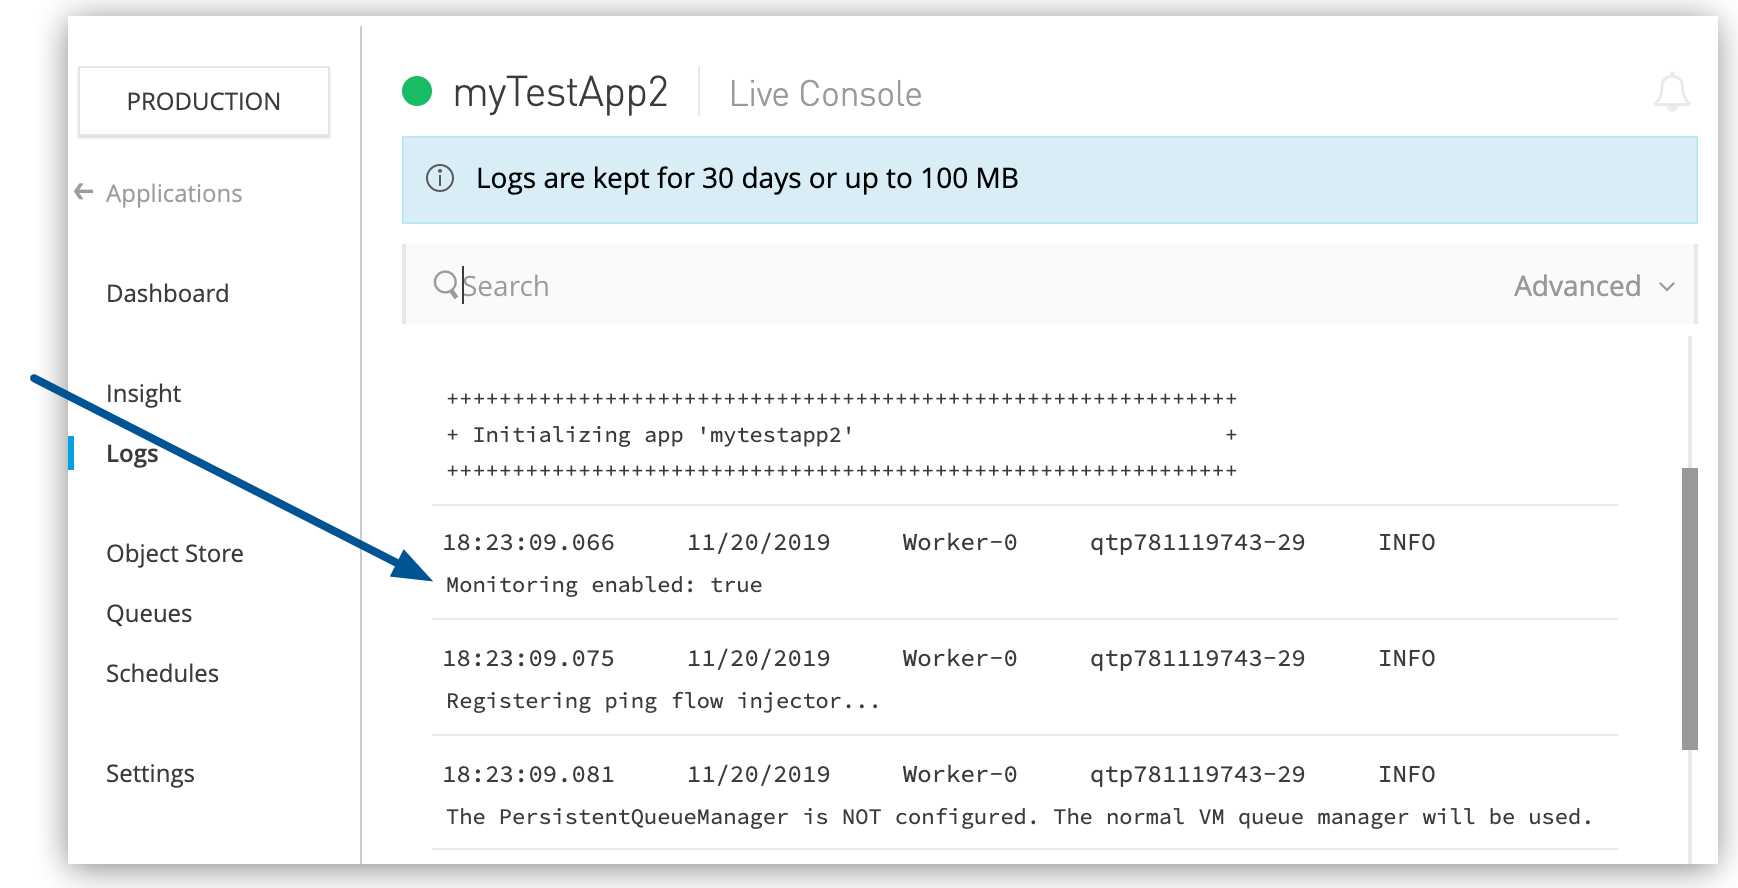The image size is (1738, 888).
Task: Select Logs in the sidebar
Action: (132, 453)
